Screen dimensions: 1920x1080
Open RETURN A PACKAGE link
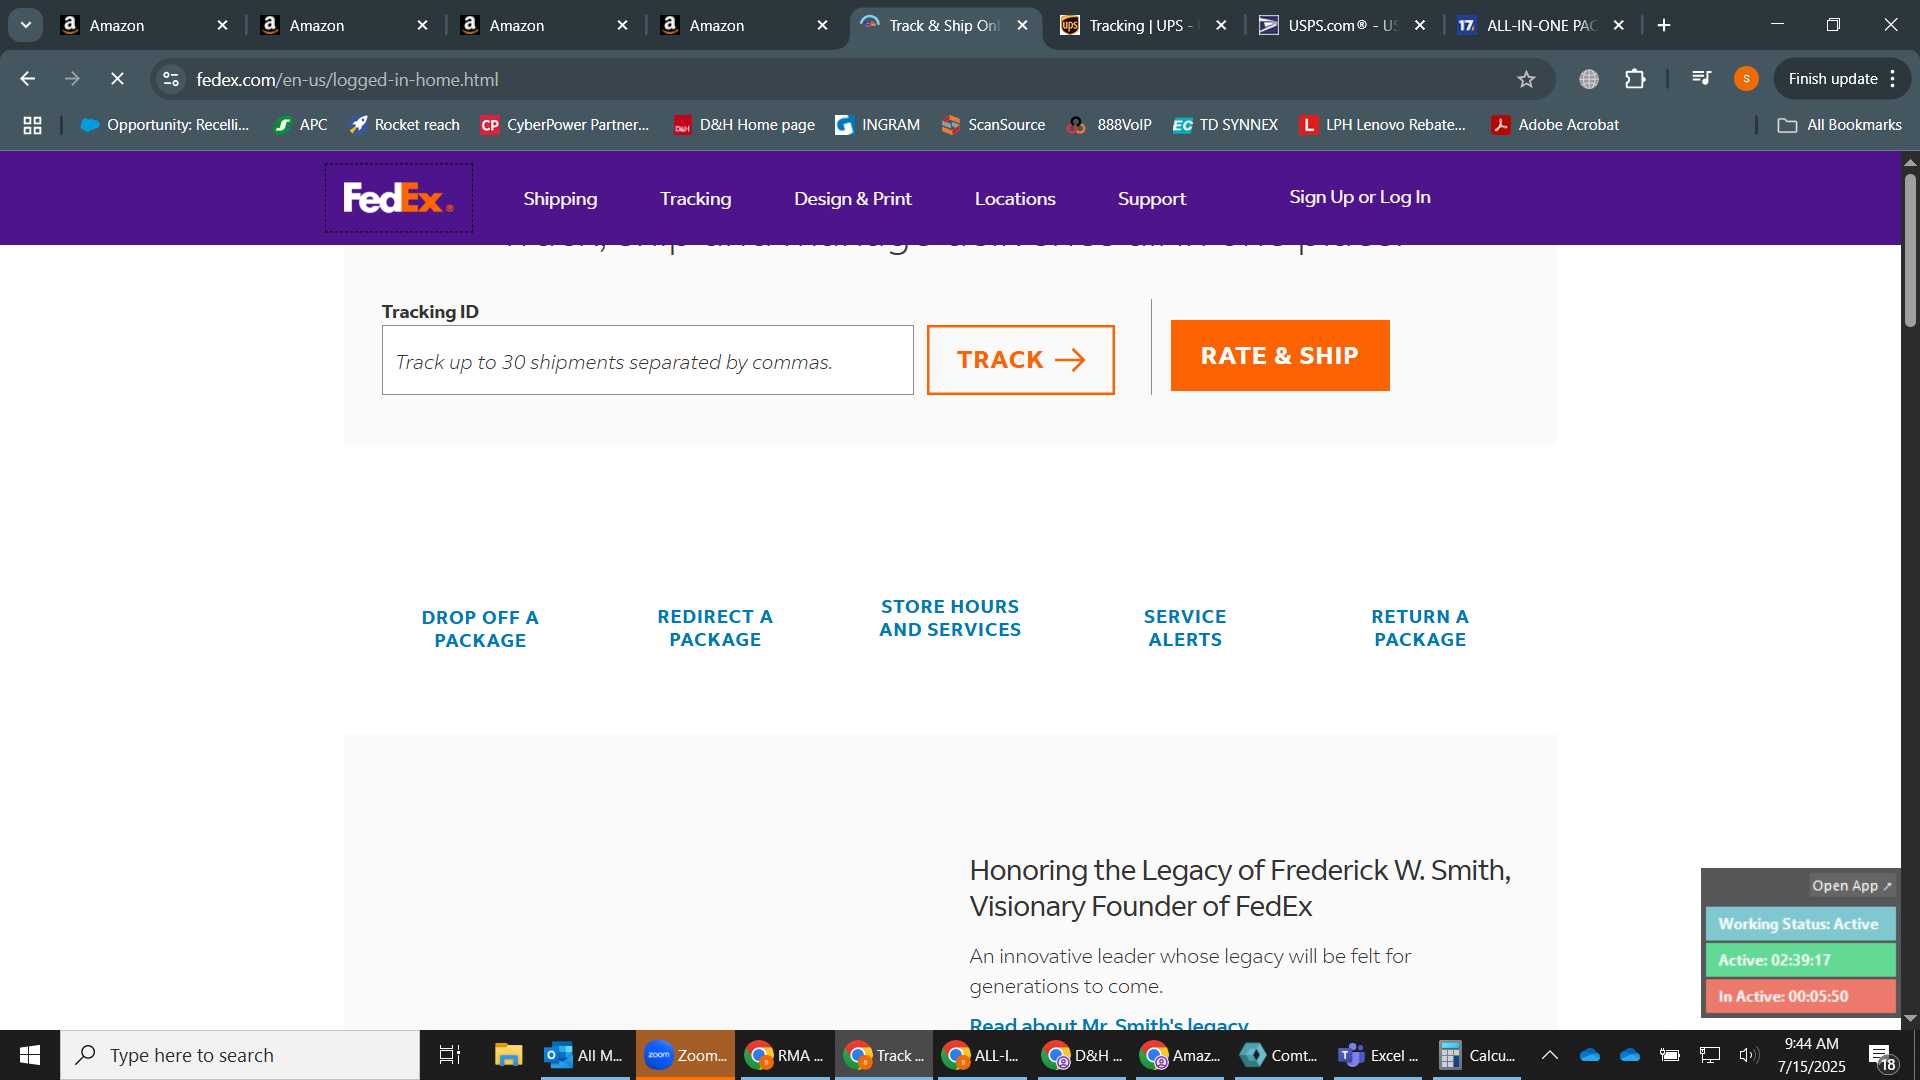[x=1420, y=628]
